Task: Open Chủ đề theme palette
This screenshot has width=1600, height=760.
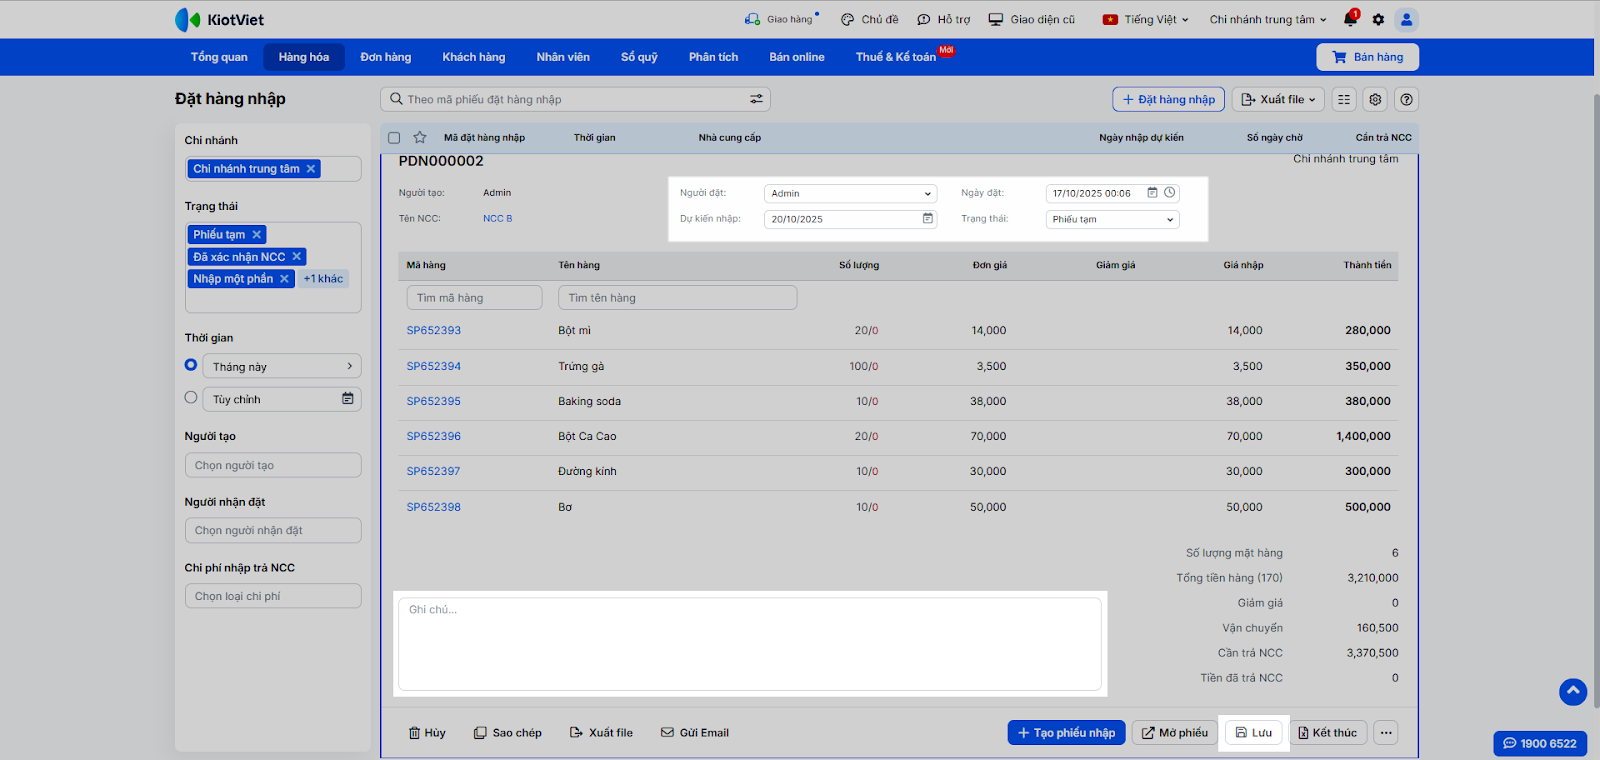Action: click(869, 19)
